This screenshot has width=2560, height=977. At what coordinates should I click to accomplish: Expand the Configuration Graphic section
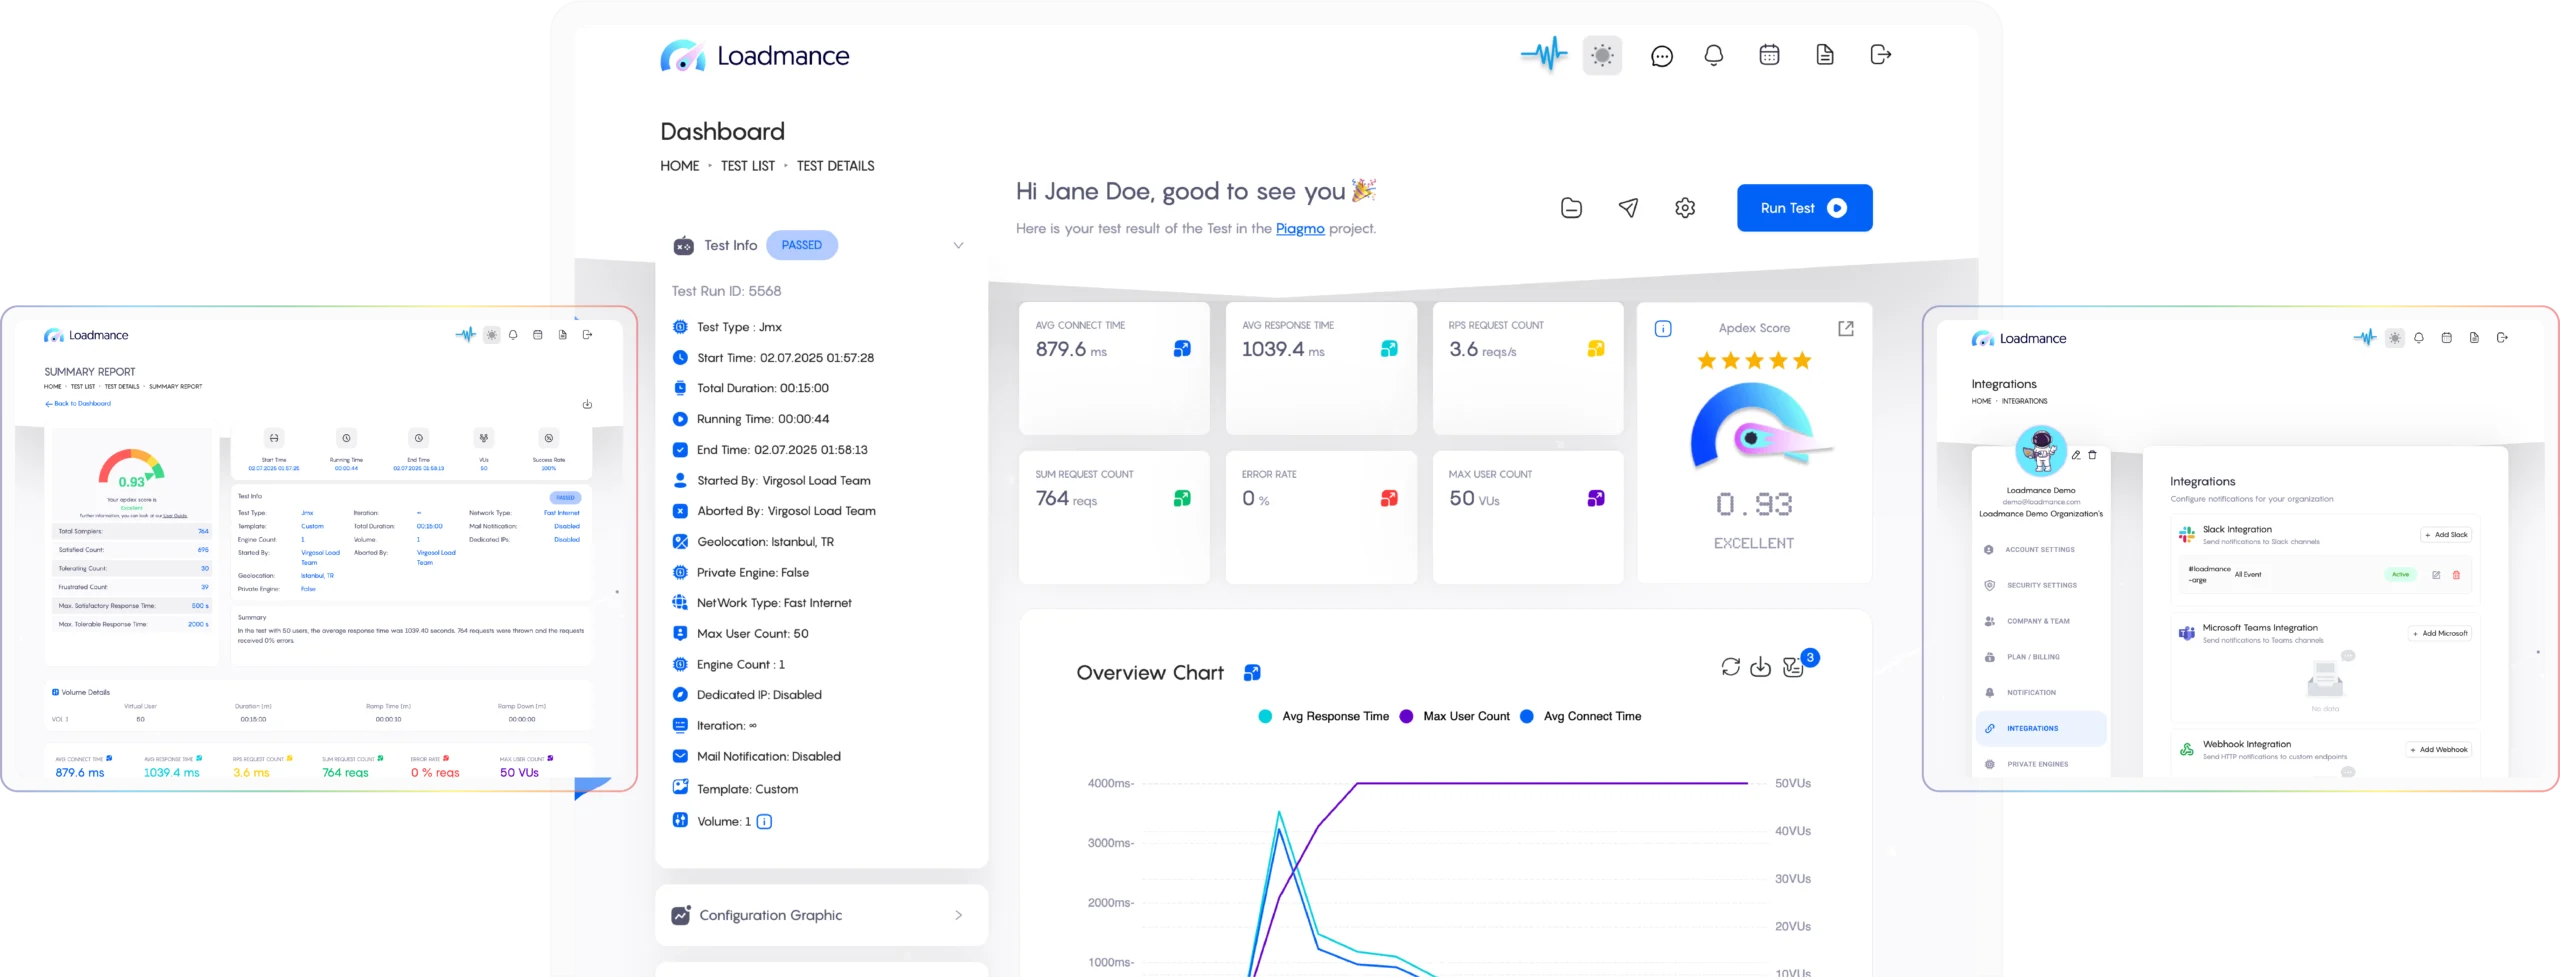958,915
